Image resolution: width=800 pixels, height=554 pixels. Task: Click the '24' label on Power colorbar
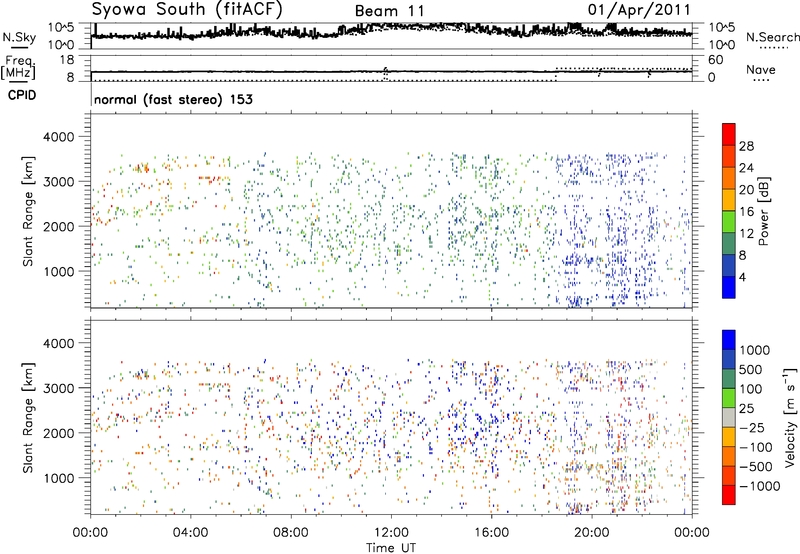point(746,168)
